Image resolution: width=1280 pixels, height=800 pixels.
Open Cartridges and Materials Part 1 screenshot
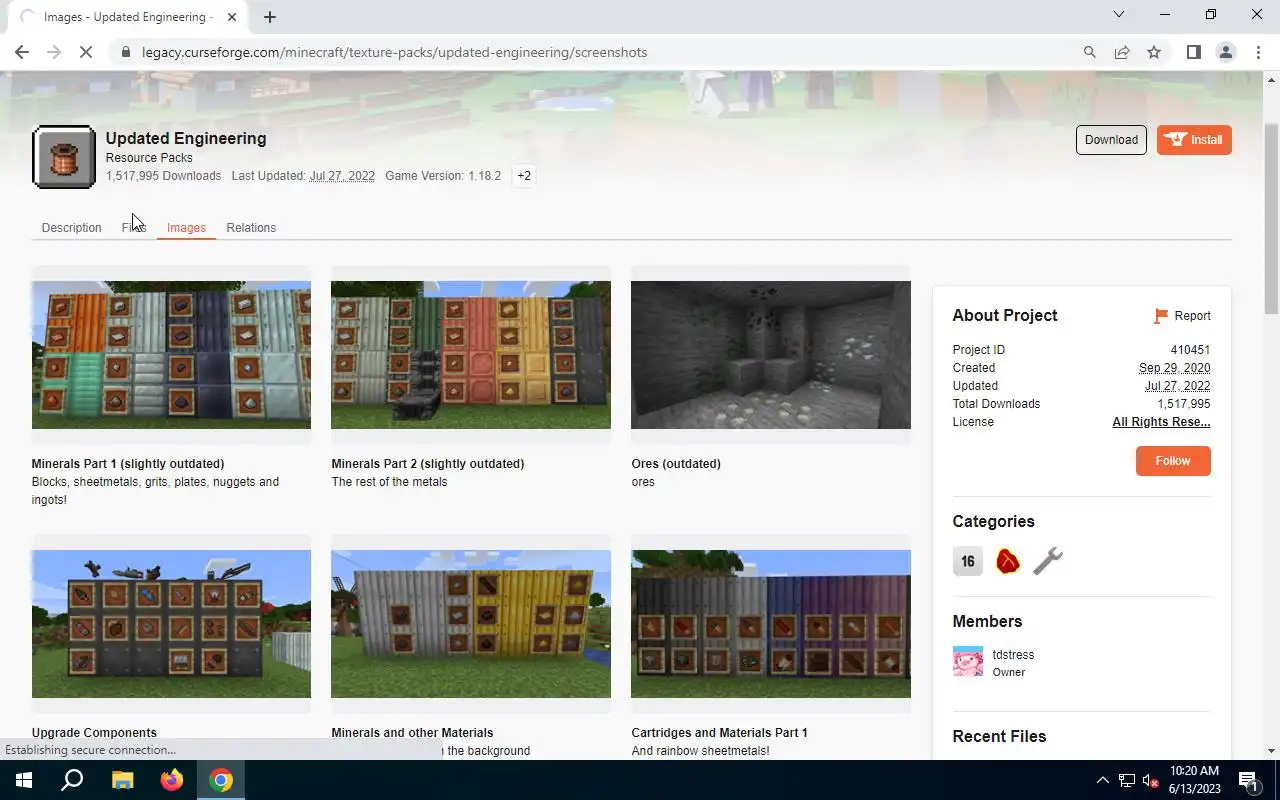771,624
